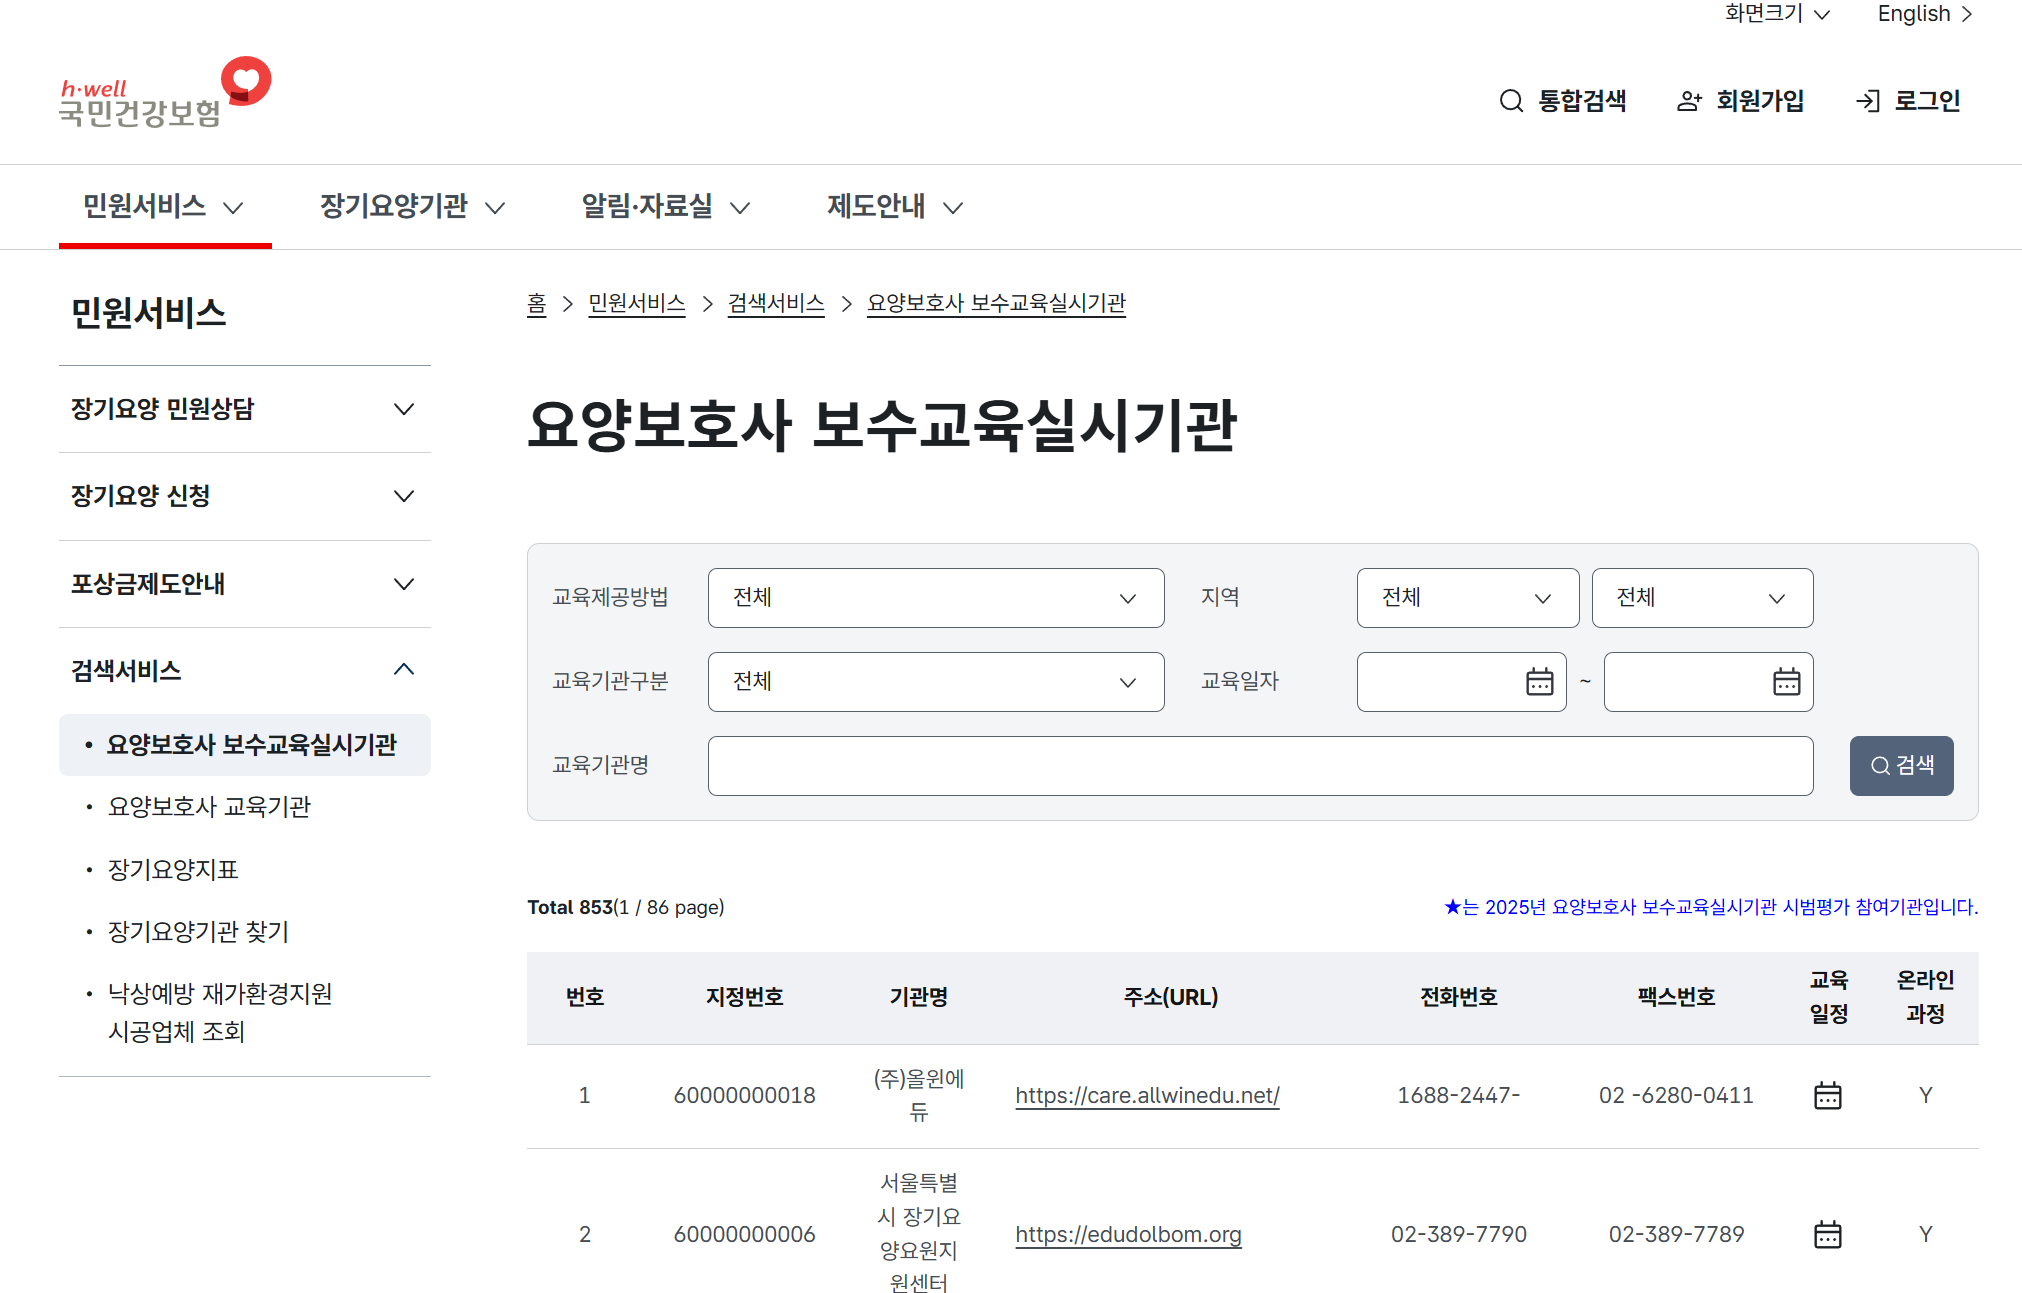Open first 지역 region dropdown

(x=1468, y=598)
